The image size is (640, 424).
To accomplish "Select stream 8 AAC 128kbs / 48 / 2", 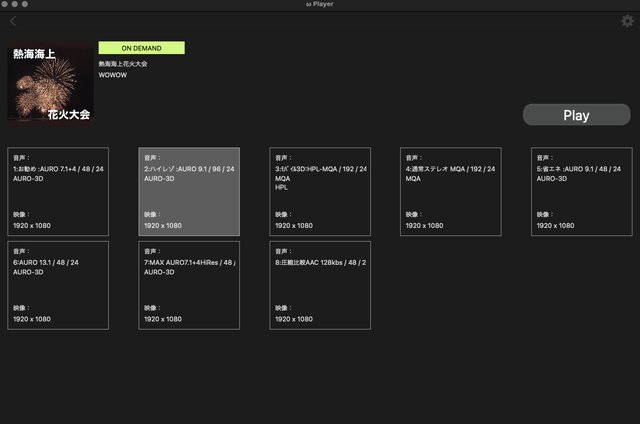I will tap(320, 285).
